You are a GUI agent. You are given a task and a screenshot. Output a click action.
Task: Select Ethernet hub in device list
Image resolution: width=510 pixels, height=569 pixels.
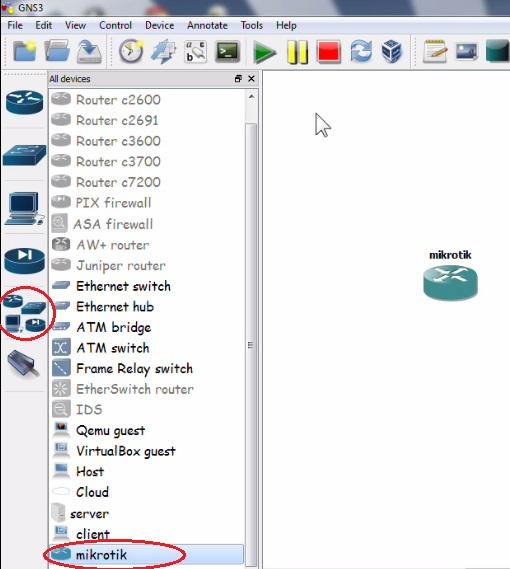147,307
